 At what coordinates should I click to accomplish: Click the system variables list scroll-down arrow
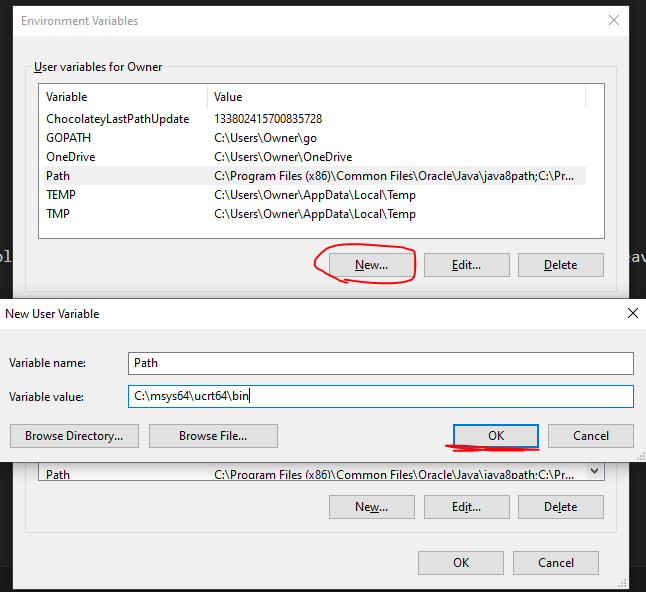coord(596,471)
